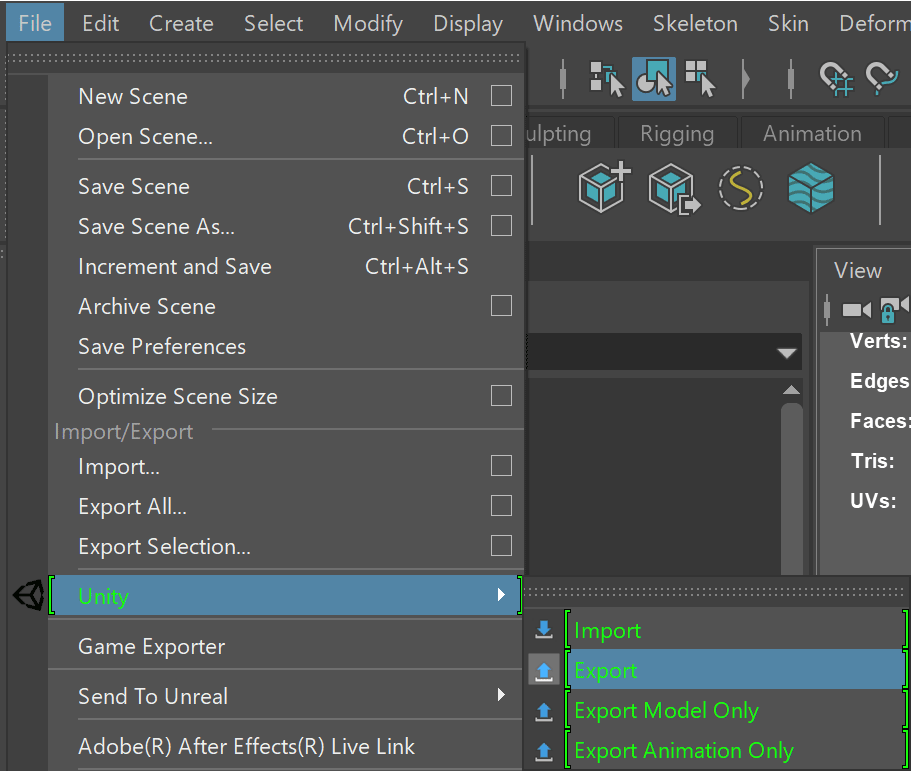
Task: Click the scroll up arrow in panel
Action: tap(791, 390)
